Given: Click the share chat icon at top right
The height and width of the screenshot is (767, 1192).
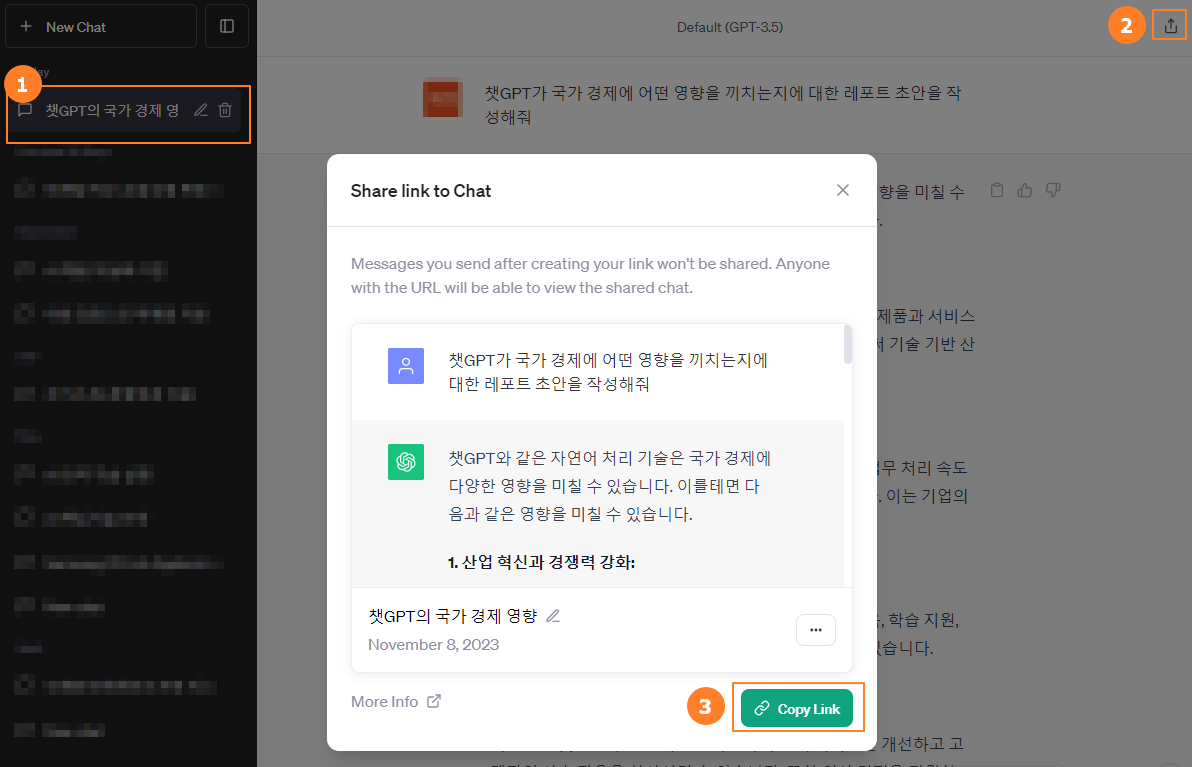Looking at the screenshot, I should [x=1170, y=27].
